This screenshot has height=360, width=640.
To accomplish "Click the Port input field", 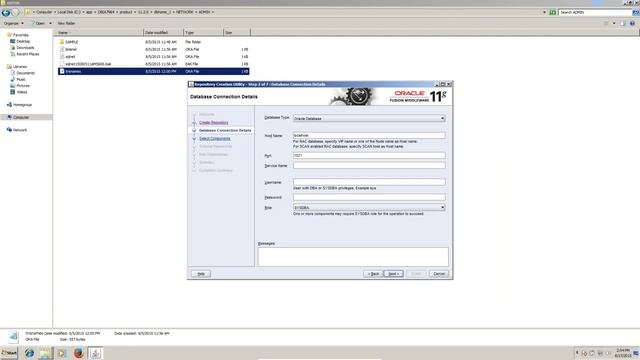I will [x=369, y=156].
